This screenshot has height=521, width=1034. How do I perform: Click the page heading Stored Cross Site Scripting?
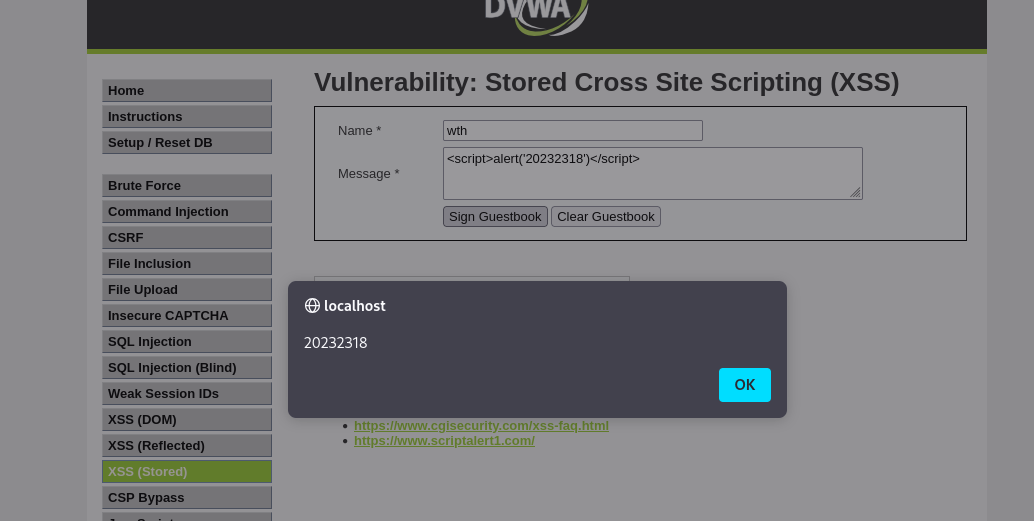point(607,82)
